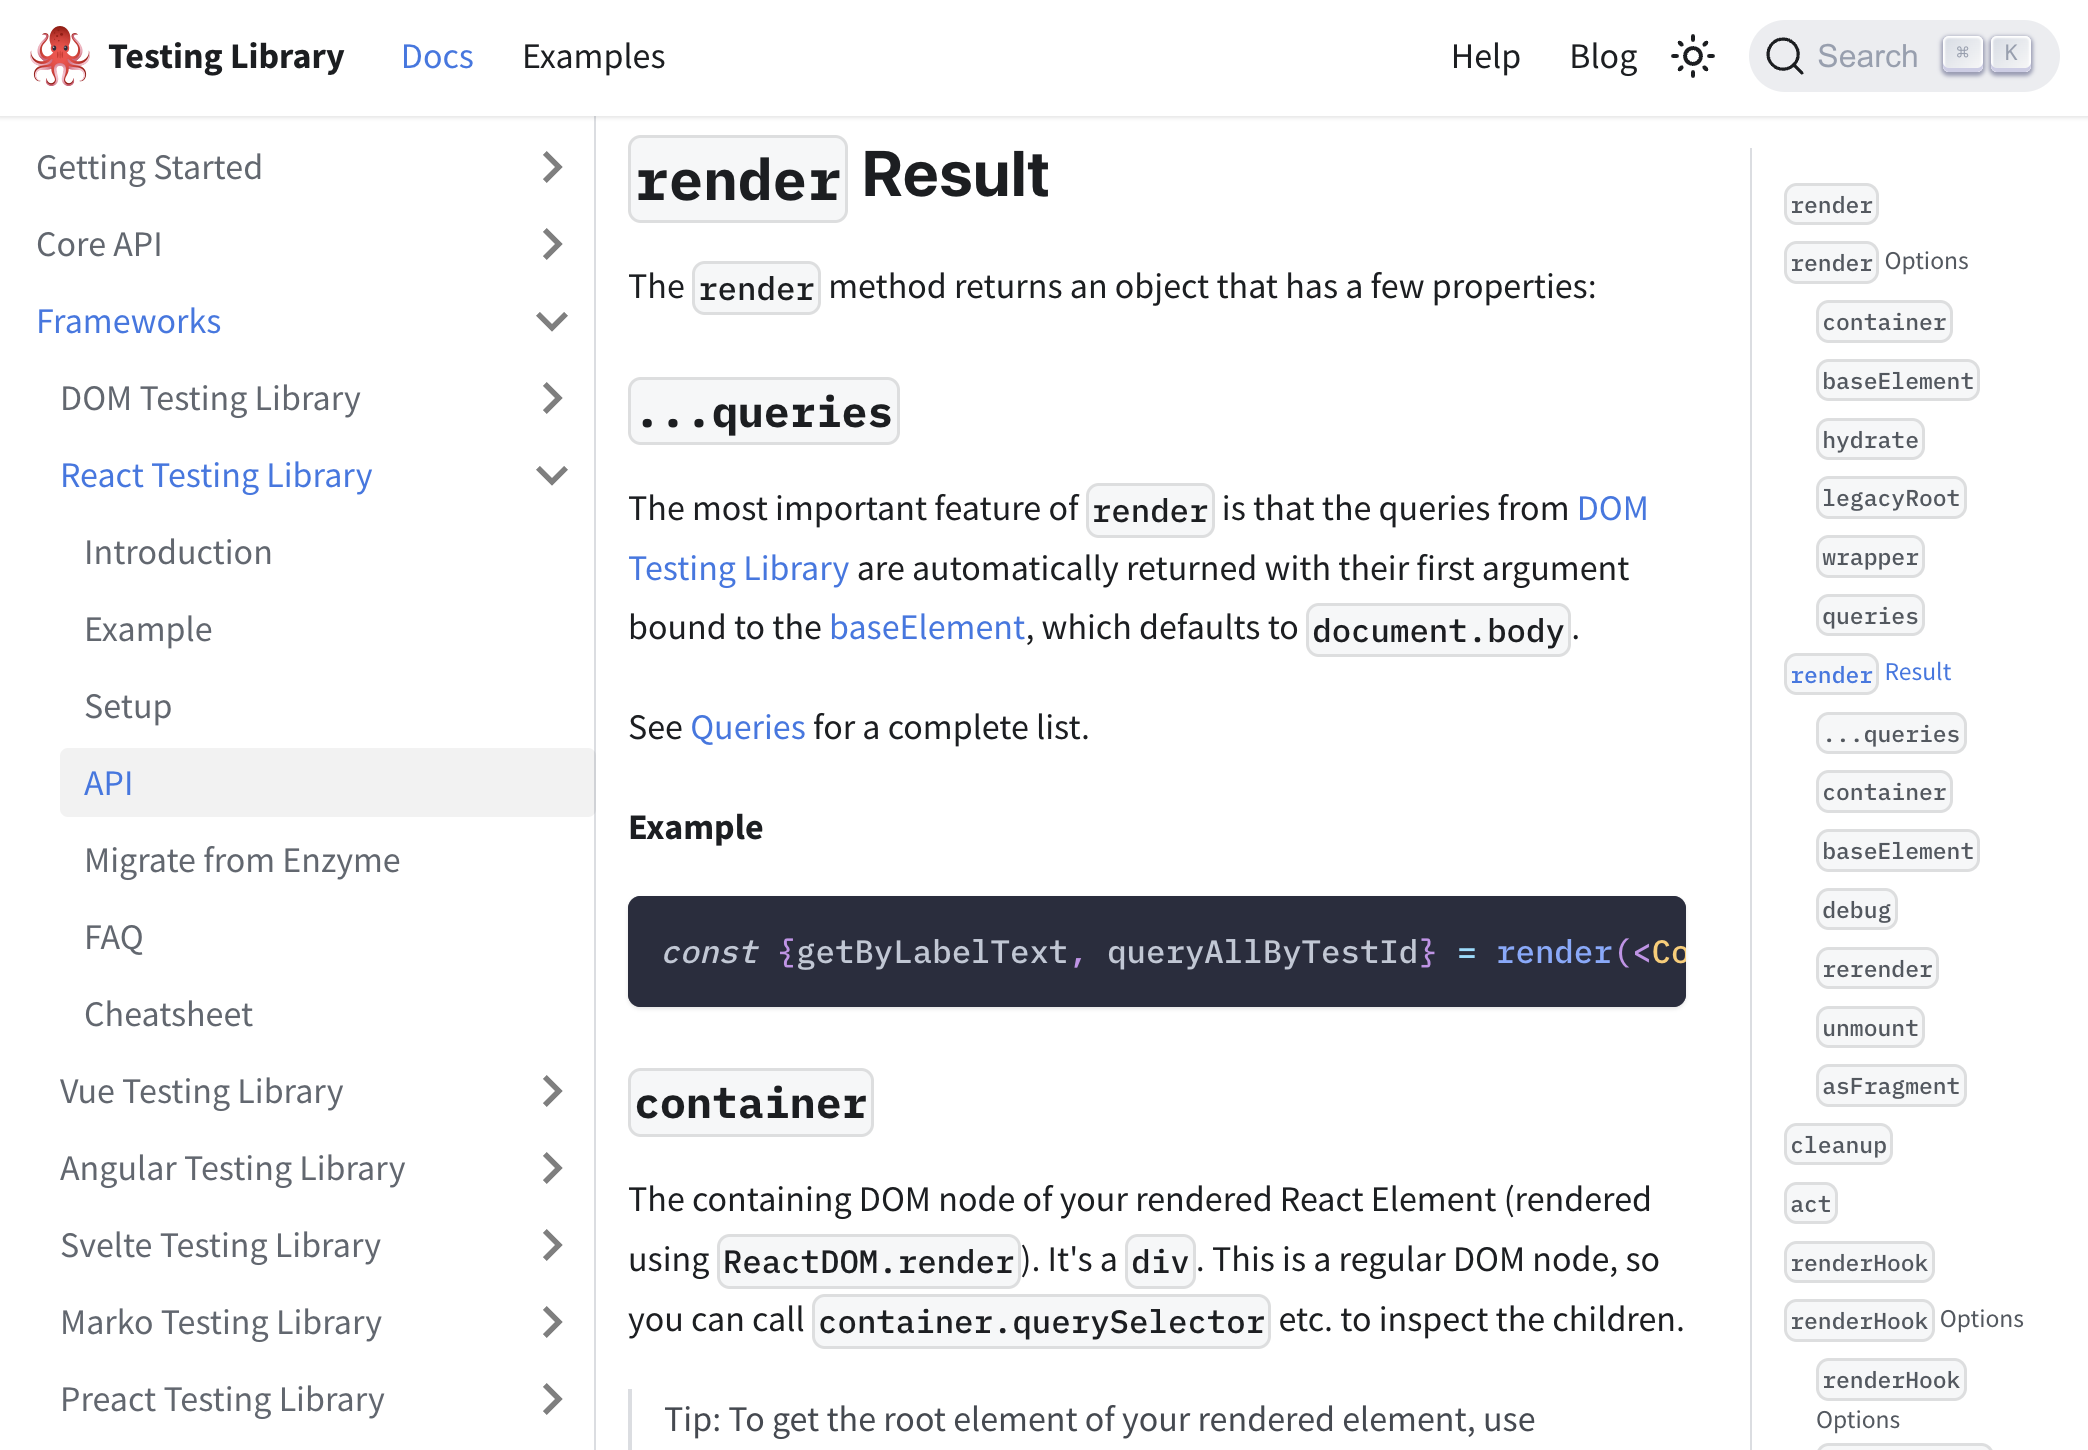The height and width of the screenshot is (1450, 2088).
Task: Open the Queries link for complete list
Action: point(747,727)
